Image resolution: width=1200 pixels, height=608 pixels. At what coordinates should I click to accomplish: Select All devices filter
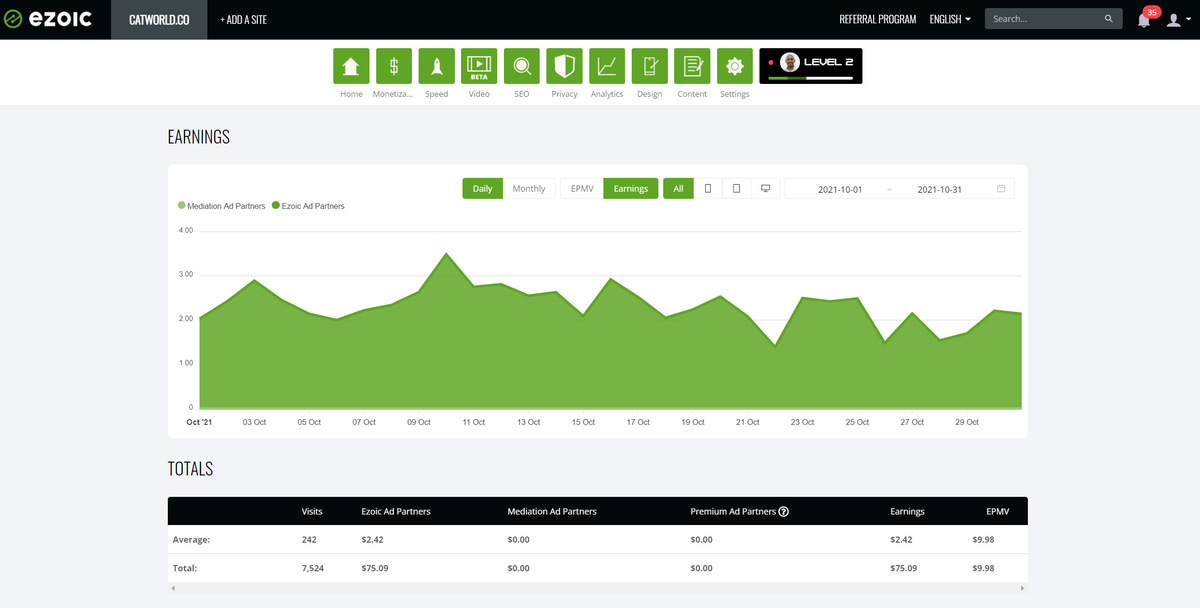tap(678, 188)
